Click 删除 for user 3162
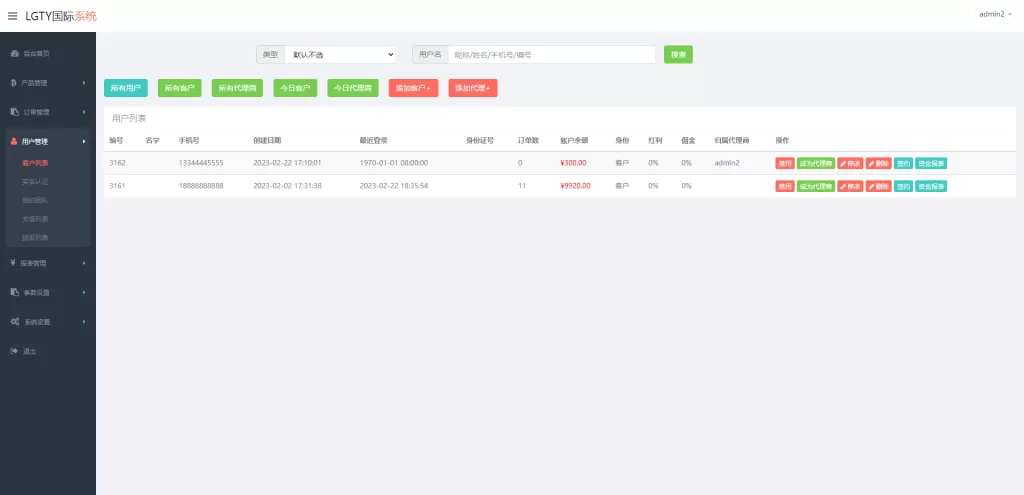Viewport: 1024px width, 495px height. (x=879, y=163)
